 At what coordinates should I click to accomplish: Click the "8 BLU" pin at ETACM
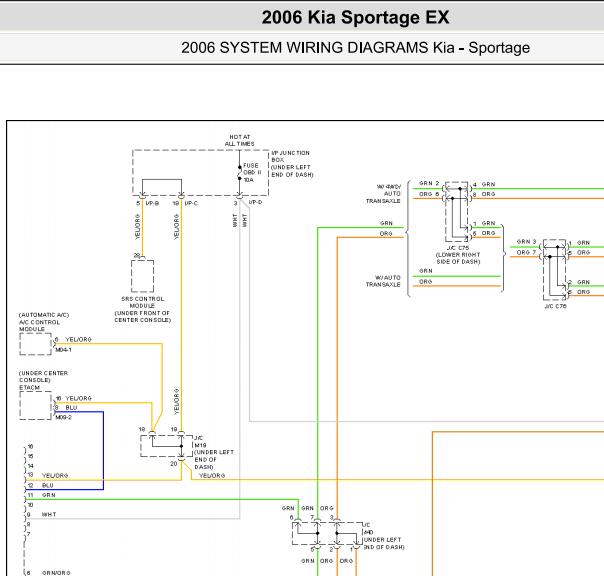point(66,407)
